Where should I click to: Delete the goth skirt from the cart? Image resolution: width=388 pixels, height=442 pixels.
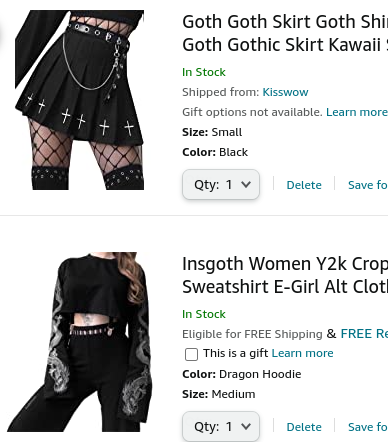[304, 185]
